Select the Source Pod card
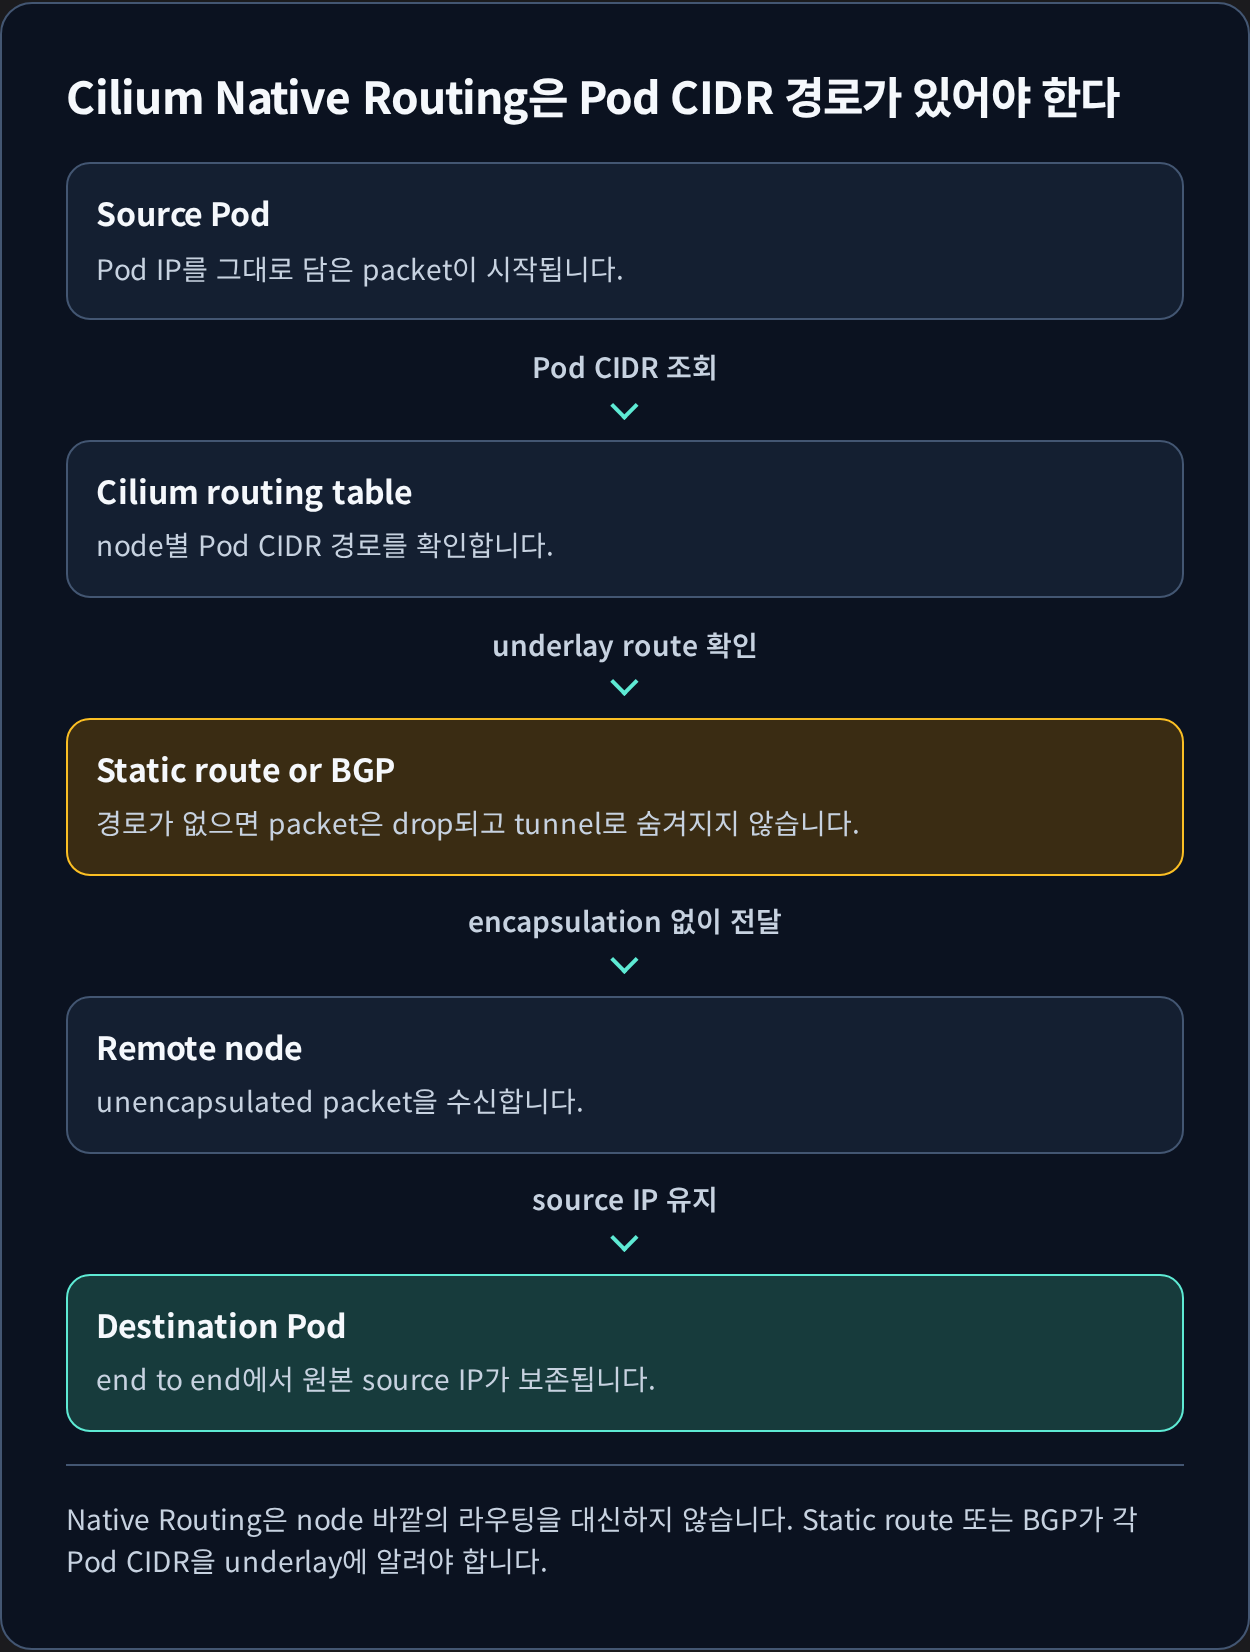1250x1652 pixels. point(625,241)
